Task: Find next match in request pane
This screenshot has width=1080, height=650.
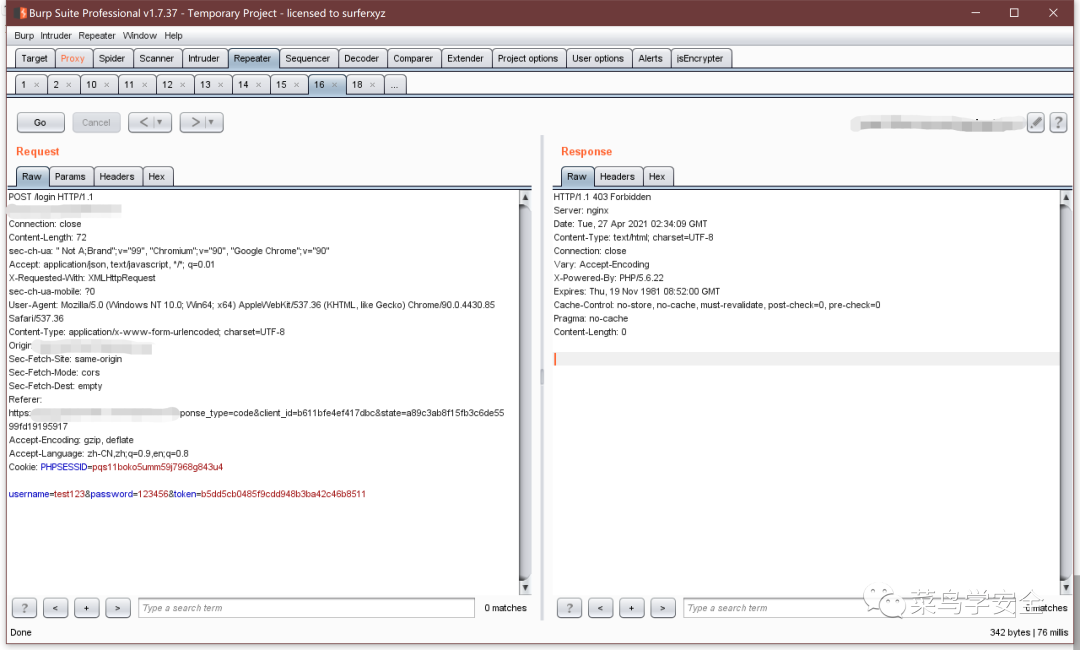Action: [x=118, y=608]
